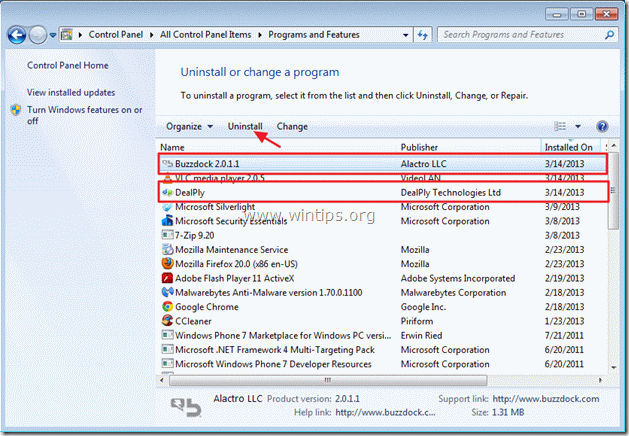Image resolution: width=629 pixels, height=436 pixels.
Task: Expand arrow after Control Panel breadcrumb
Action: coord(152,35)
